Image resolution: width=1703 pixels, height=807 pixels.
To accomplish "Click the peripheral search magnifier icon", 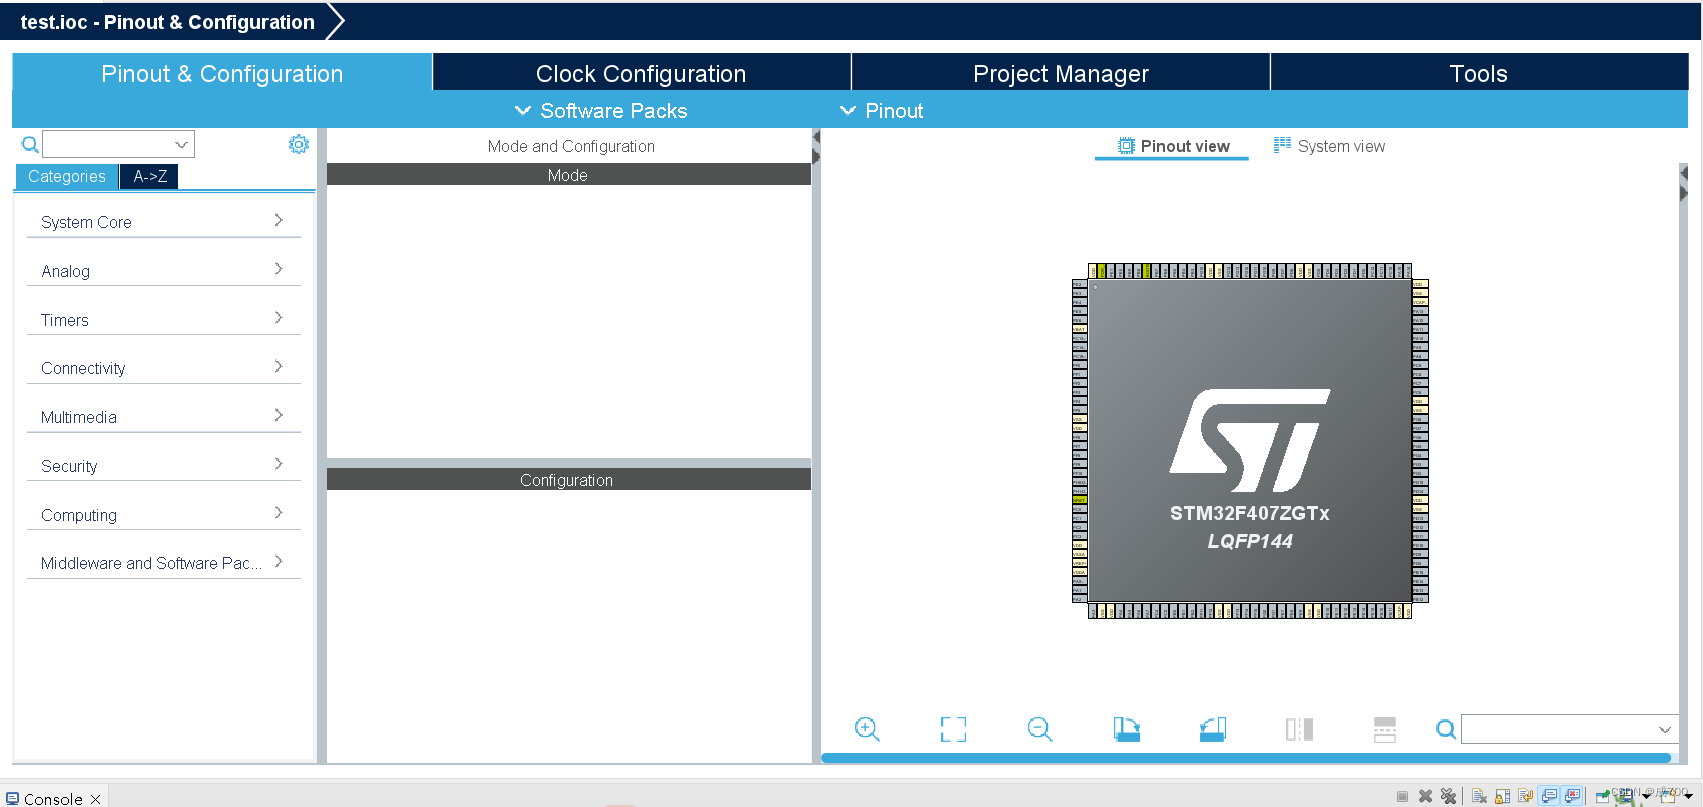I will 30,145.
